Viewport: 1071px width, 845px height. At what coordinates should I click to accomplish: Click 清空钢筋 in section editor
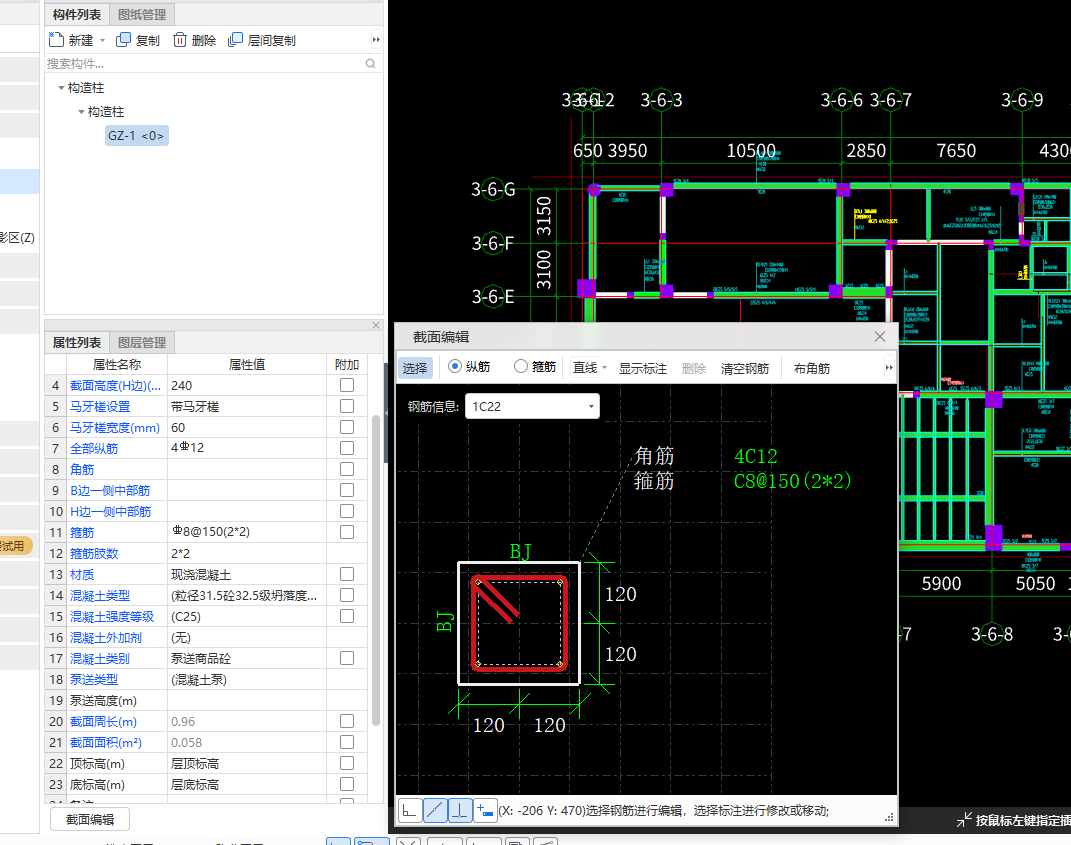point(745,368)
